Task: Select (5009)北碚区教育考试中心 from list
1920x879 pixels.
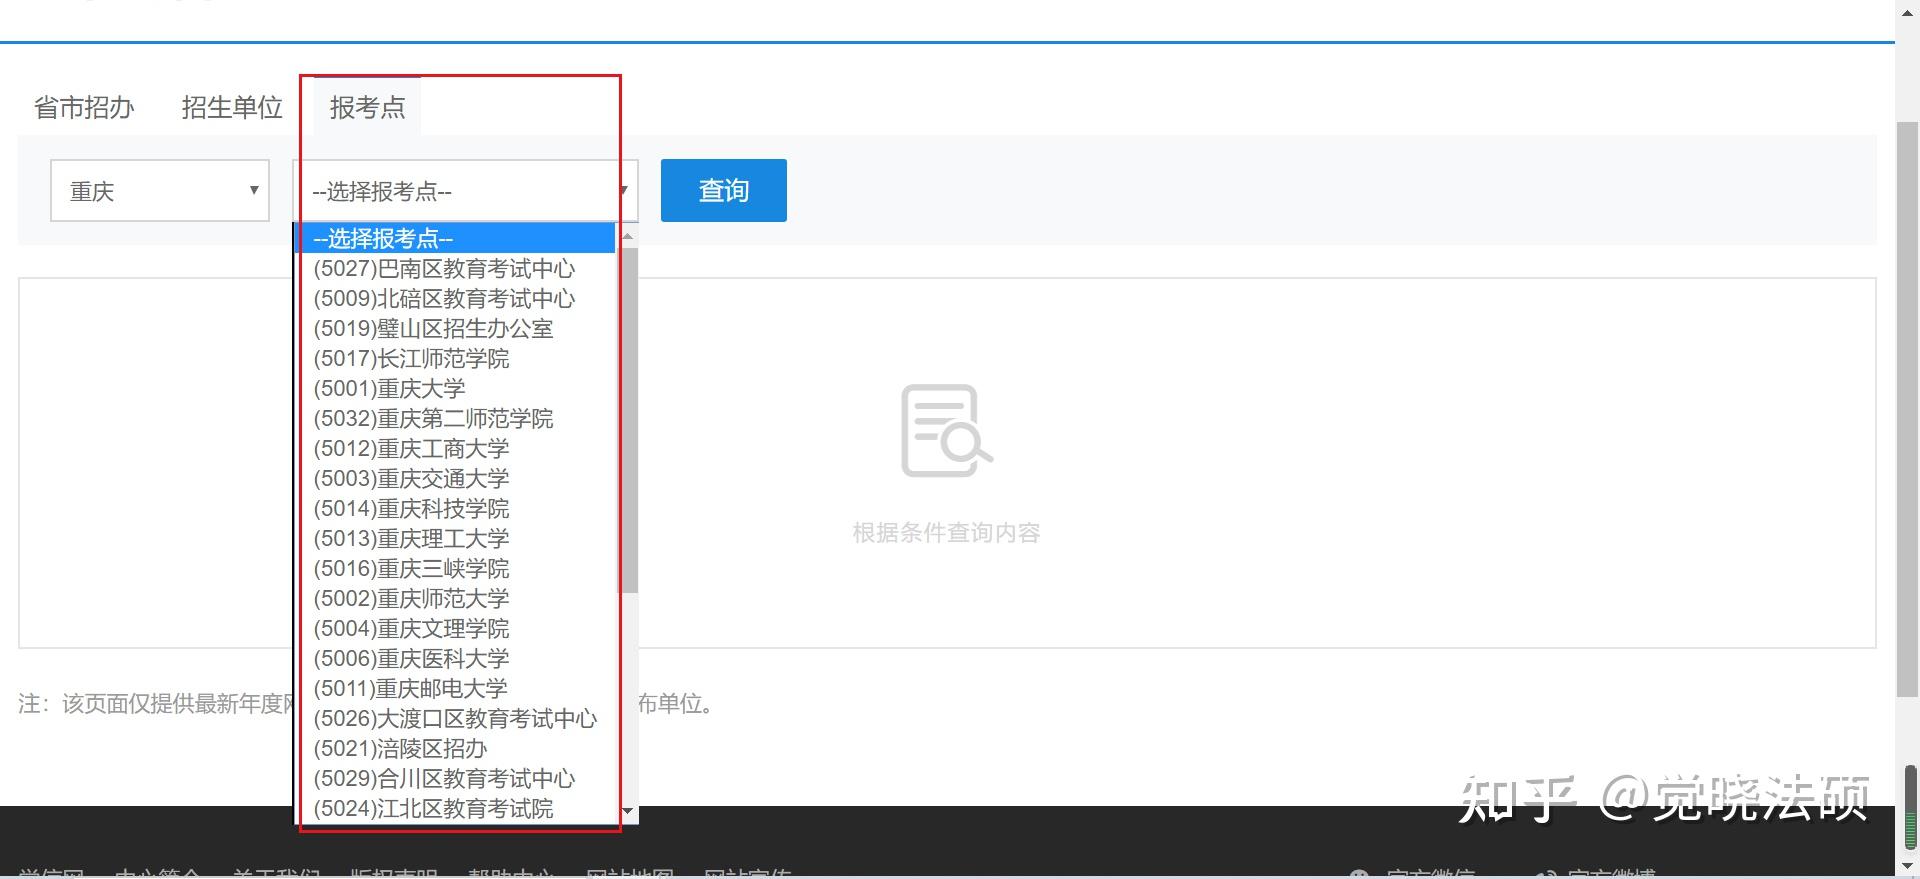Action: [x=455, y=298]
